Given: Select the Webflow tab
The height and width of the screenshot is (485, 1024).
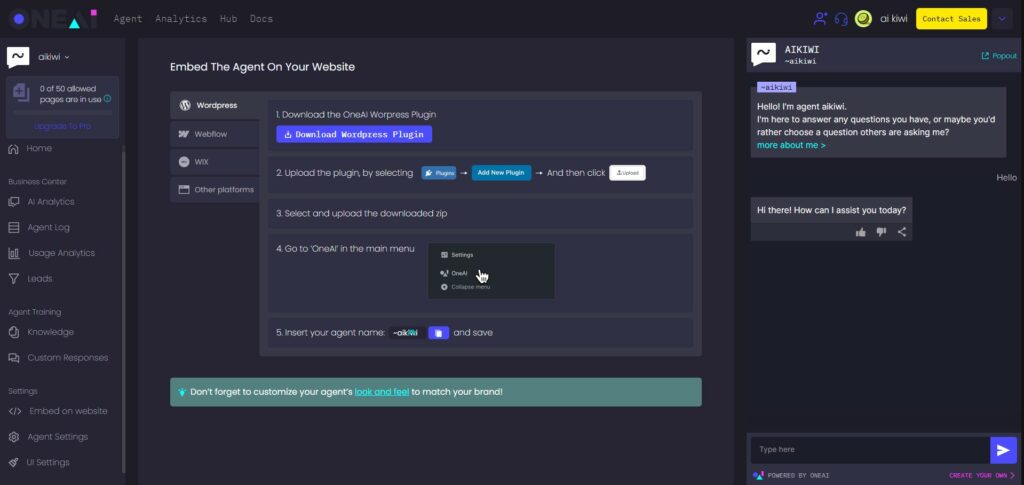Looking at the screenshot, I should (x=215, y=134).
